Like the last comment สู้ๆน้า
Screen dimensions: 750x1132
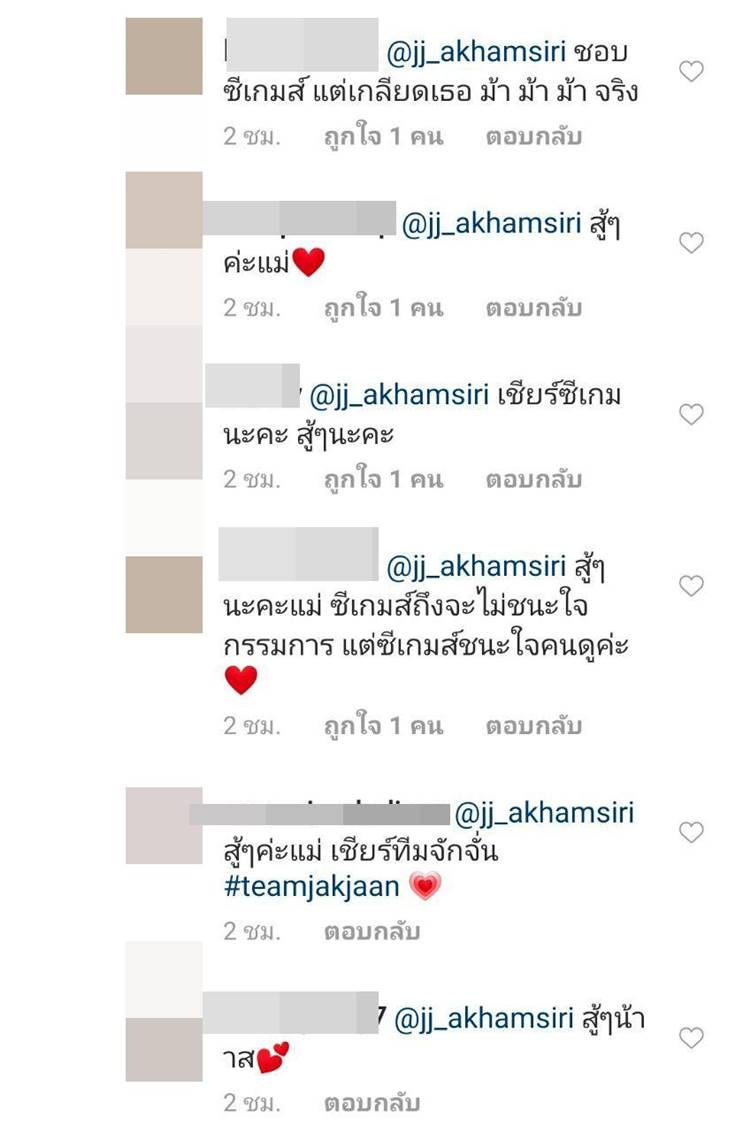pos(691,1037)
